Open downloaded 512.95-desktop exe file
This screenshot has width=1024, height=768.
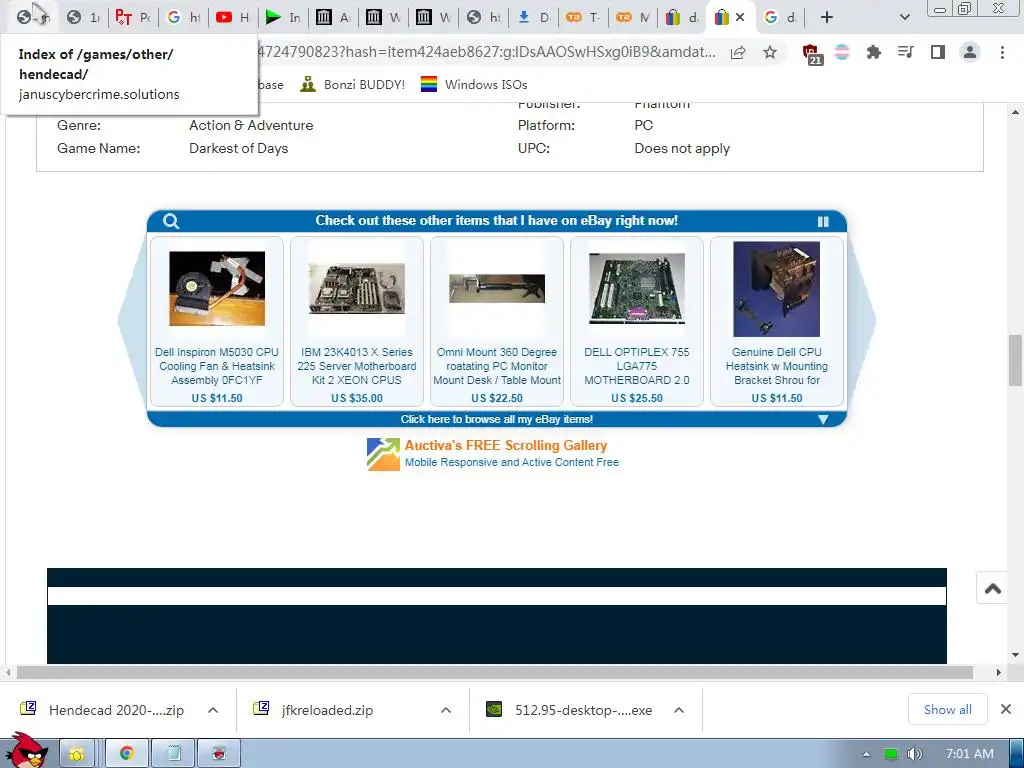pyautogui.click(x=571, y=710)
